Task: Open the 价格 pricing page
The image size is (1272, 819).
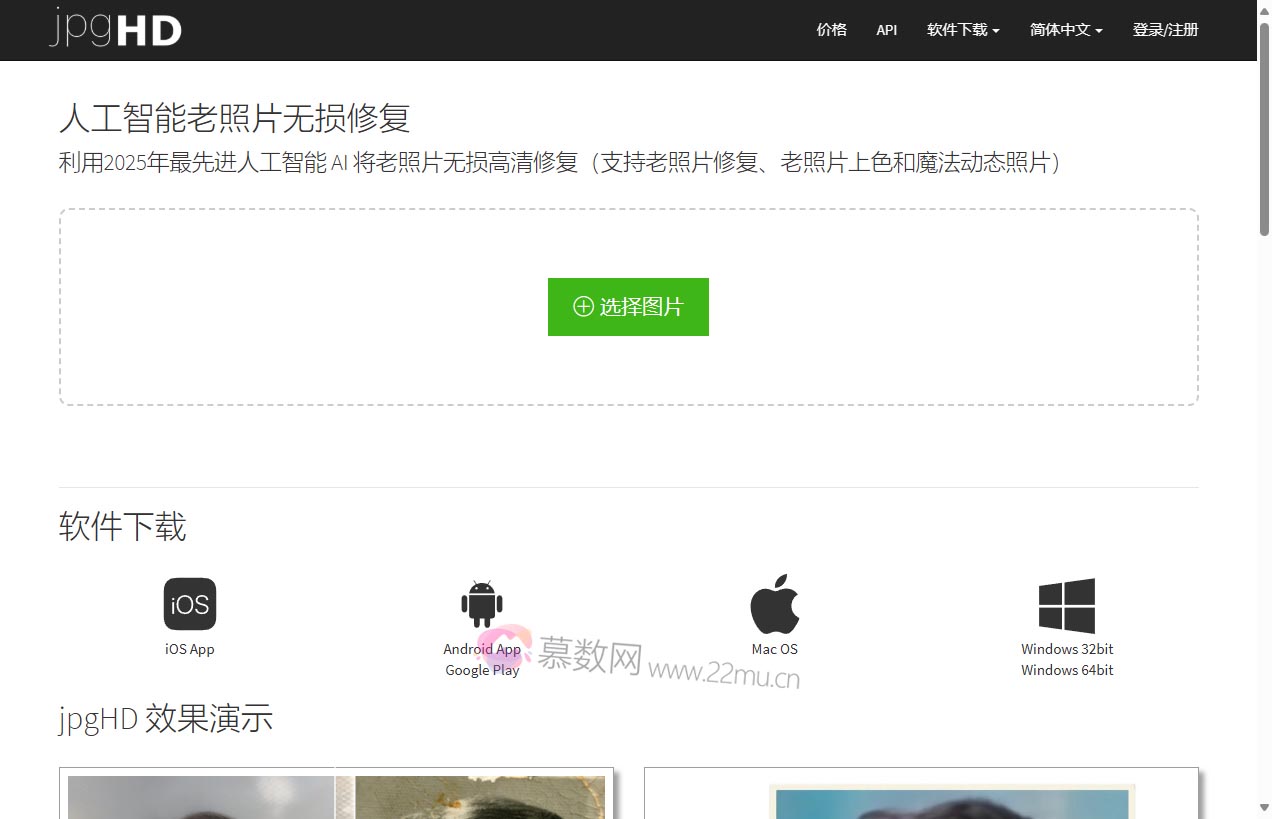Action: coord(831,30)
